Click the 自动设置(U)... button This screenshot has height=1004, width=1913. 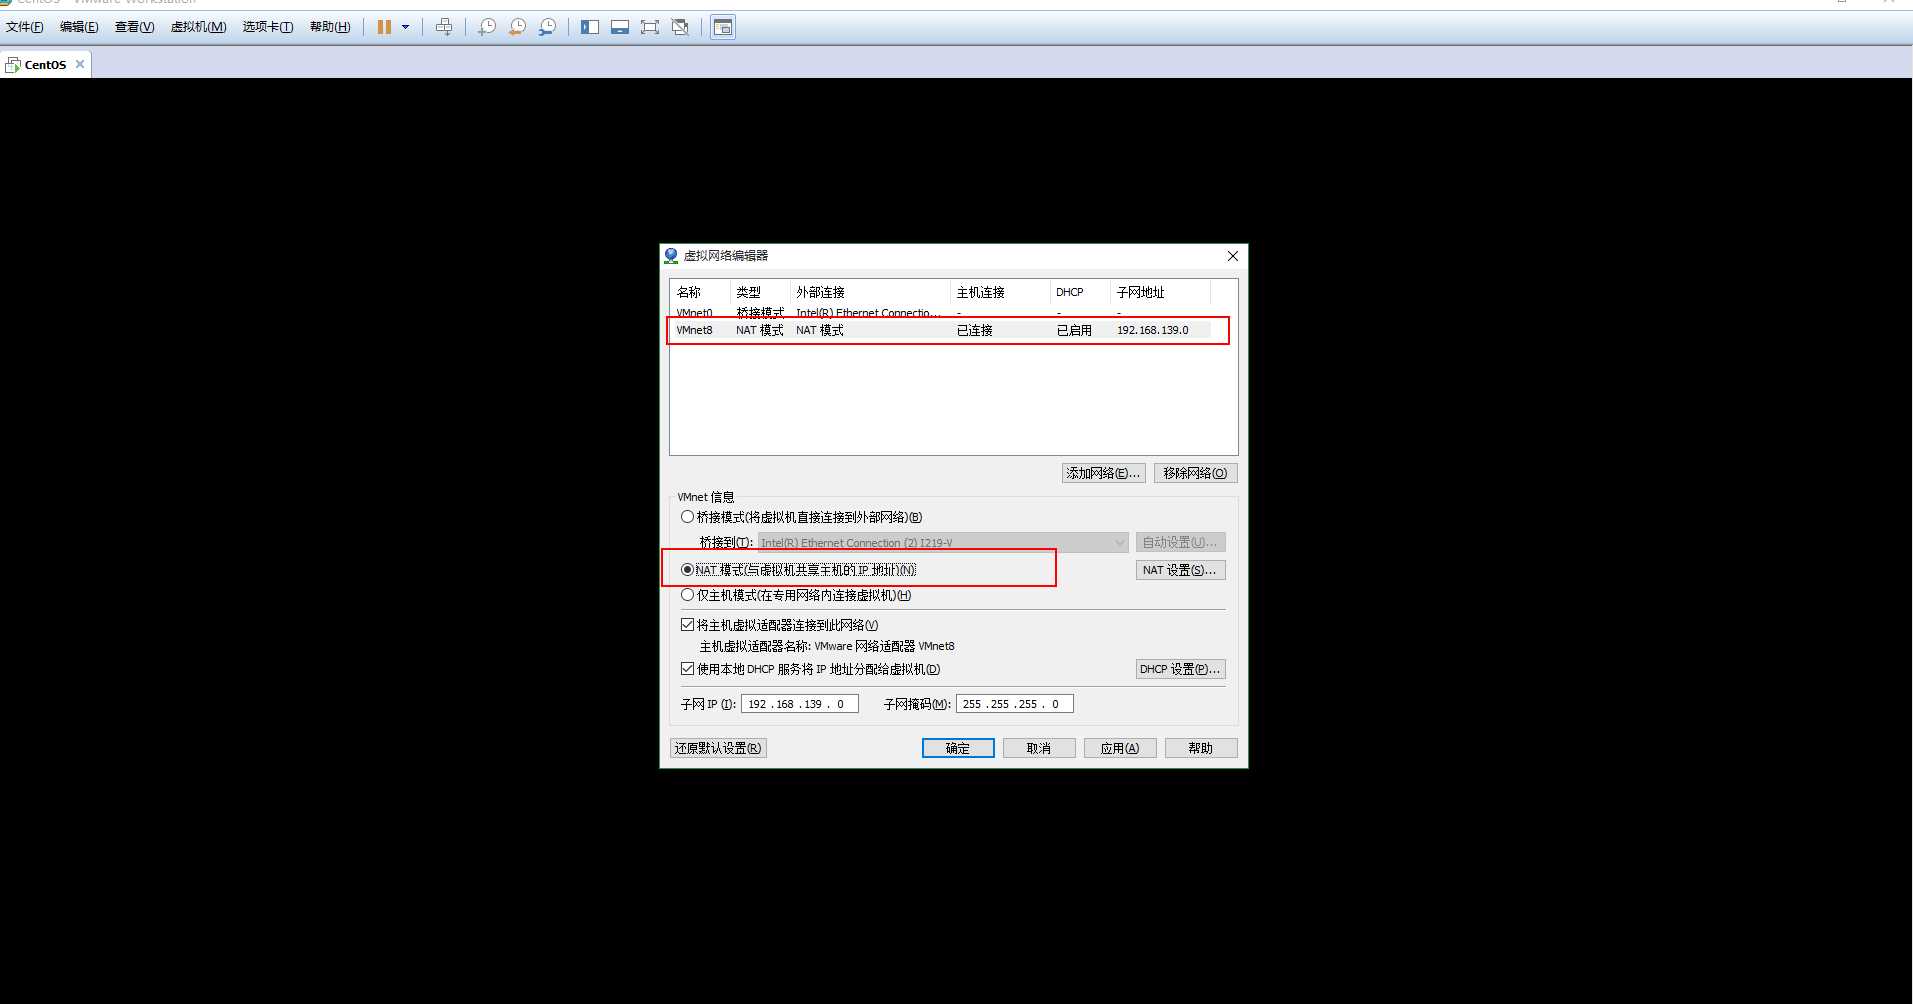point(1180,543)
